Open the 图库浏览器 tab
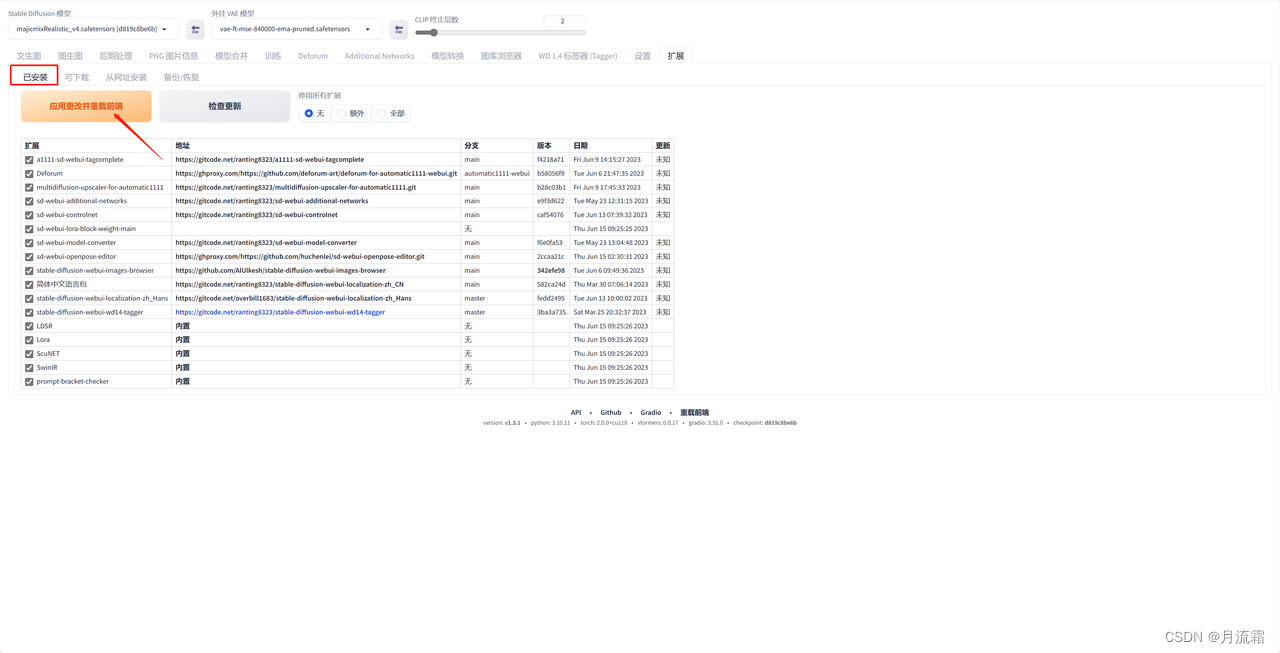The width and height of the screenshot is (1280, 653). coord(501,56)
